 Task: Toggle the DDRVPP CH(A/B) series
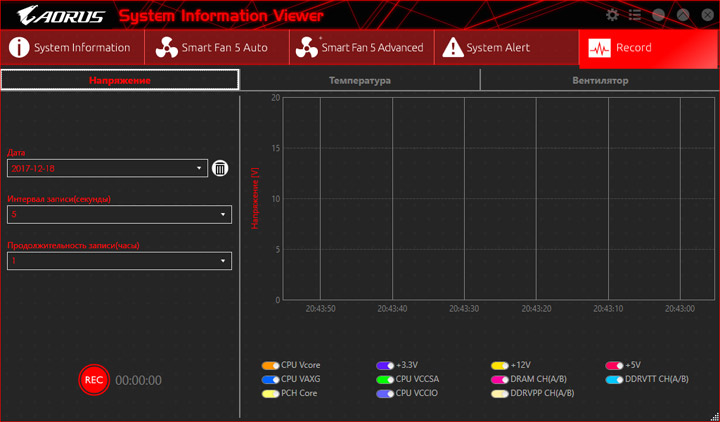[x=500, y=394]
